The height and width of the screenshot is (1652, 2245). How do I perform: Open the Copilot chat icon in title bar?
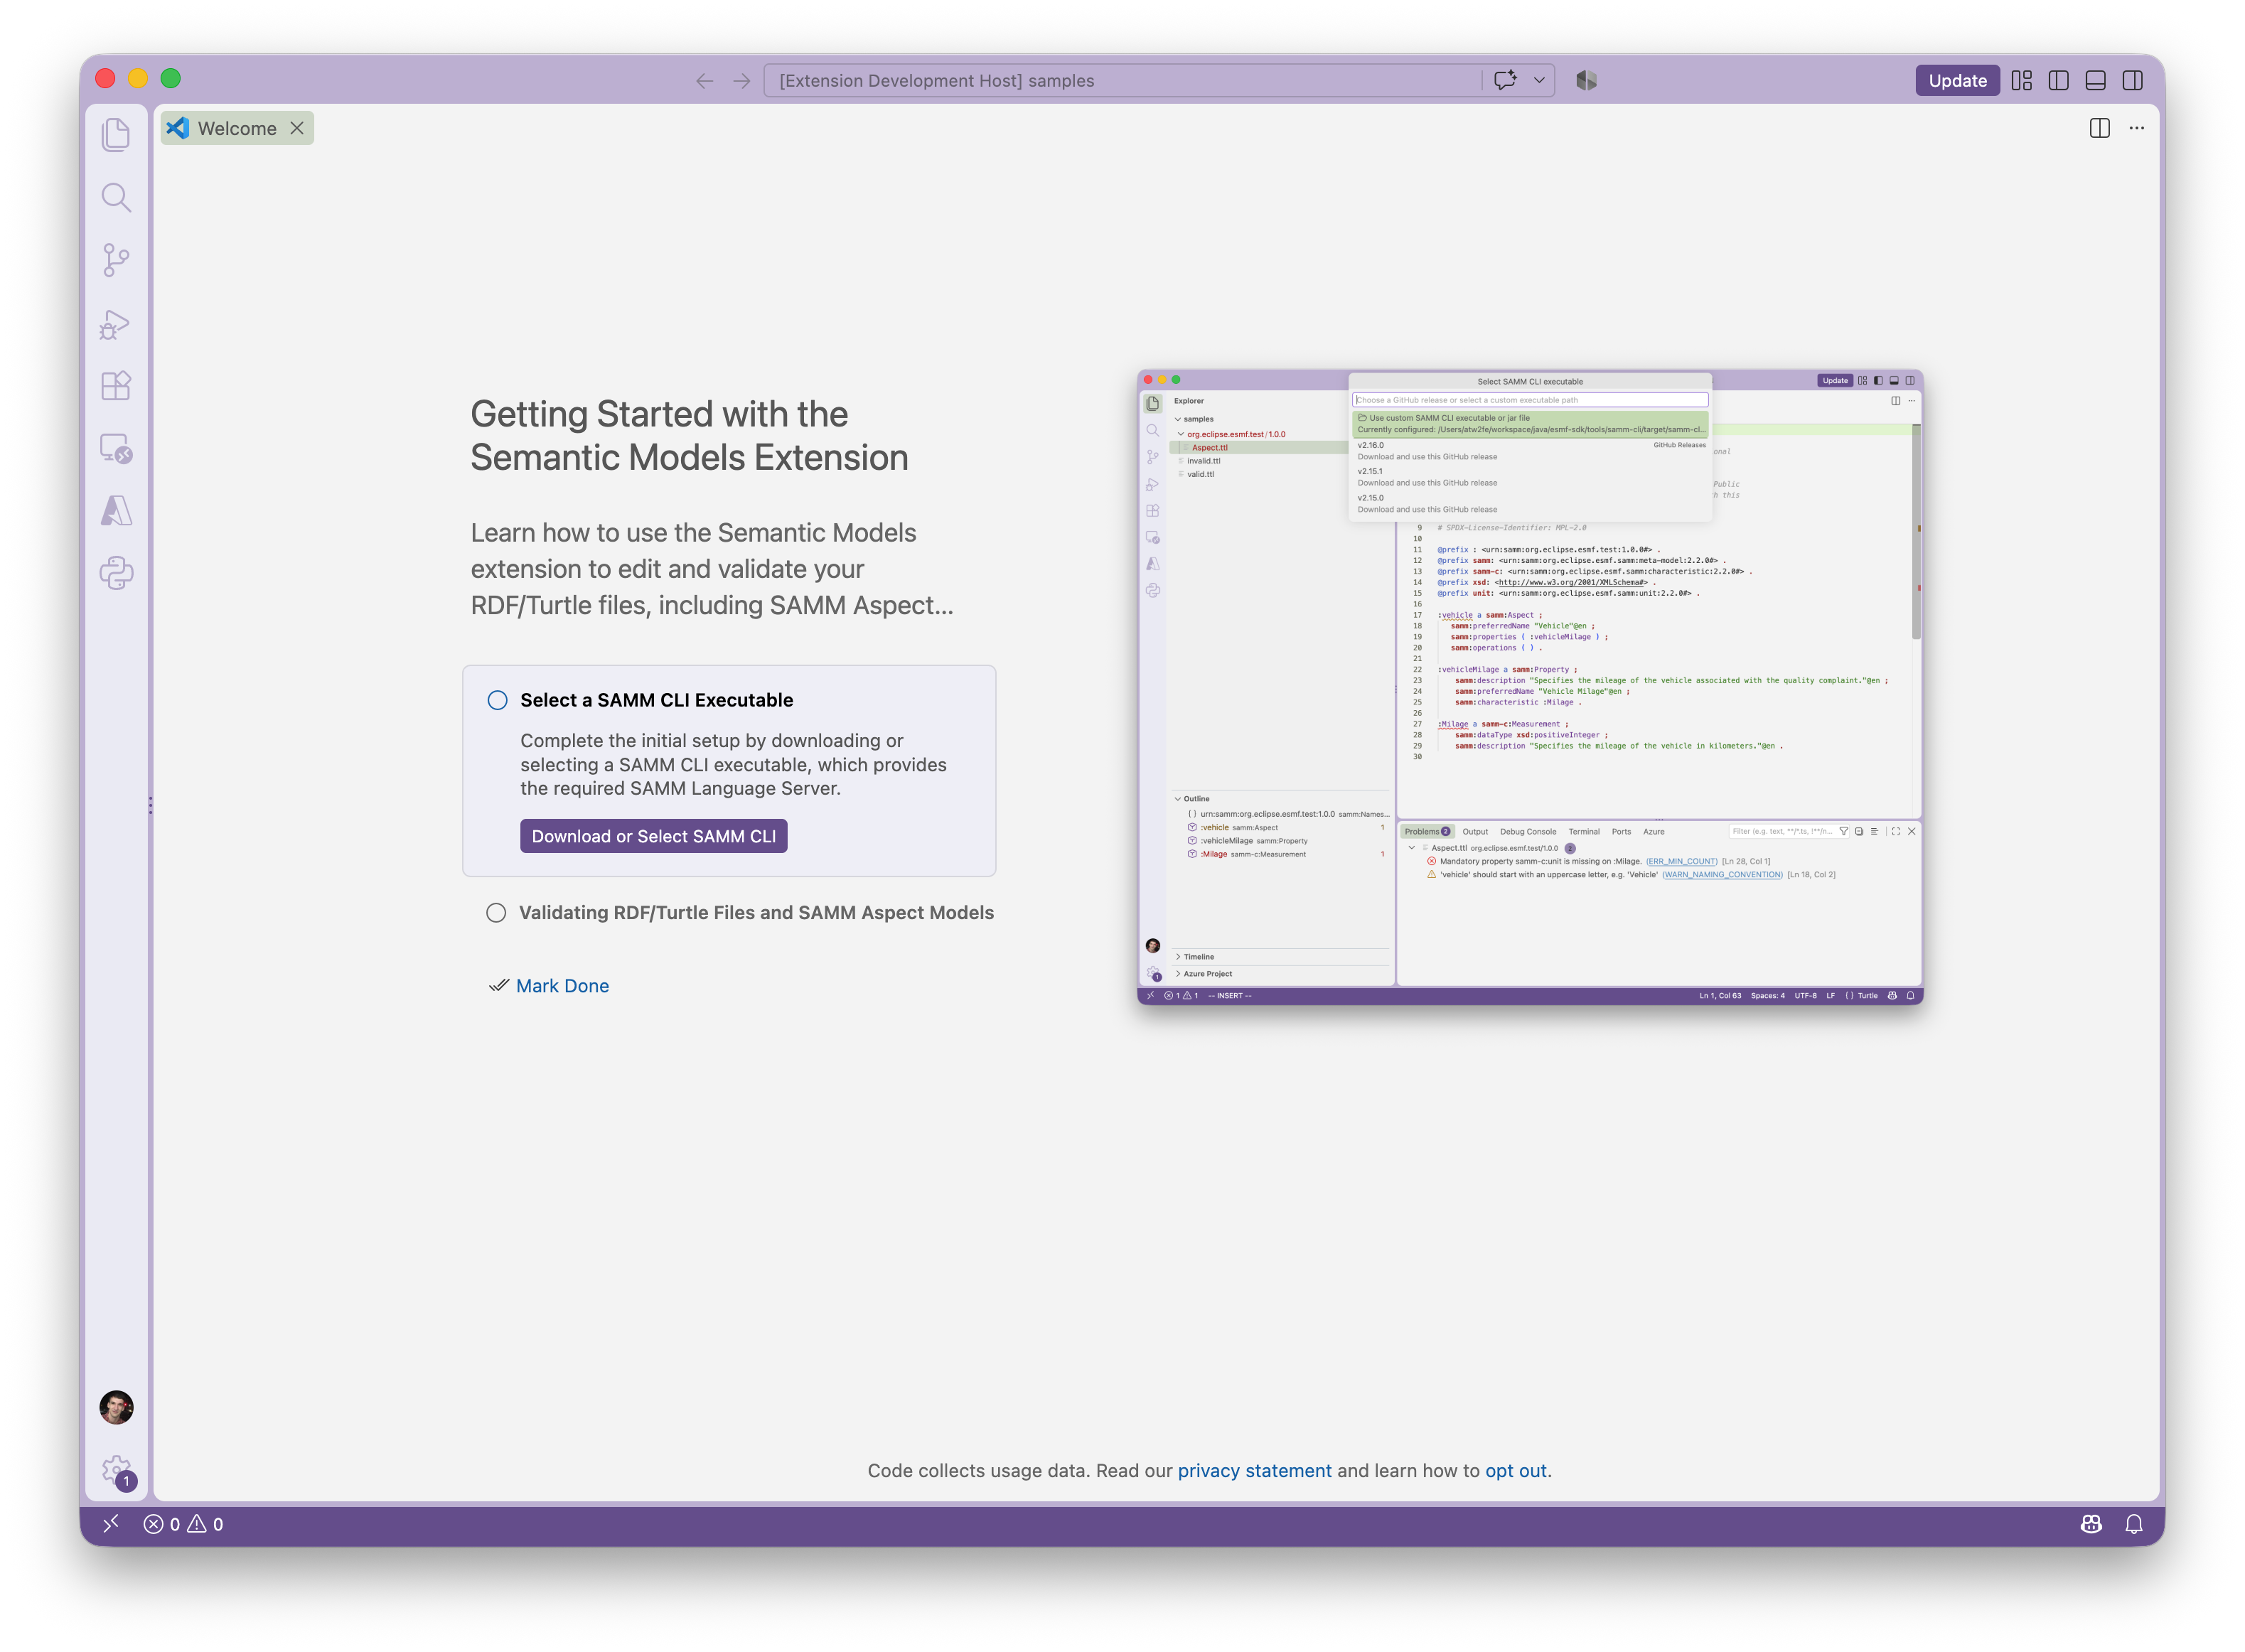point(1505,80)
